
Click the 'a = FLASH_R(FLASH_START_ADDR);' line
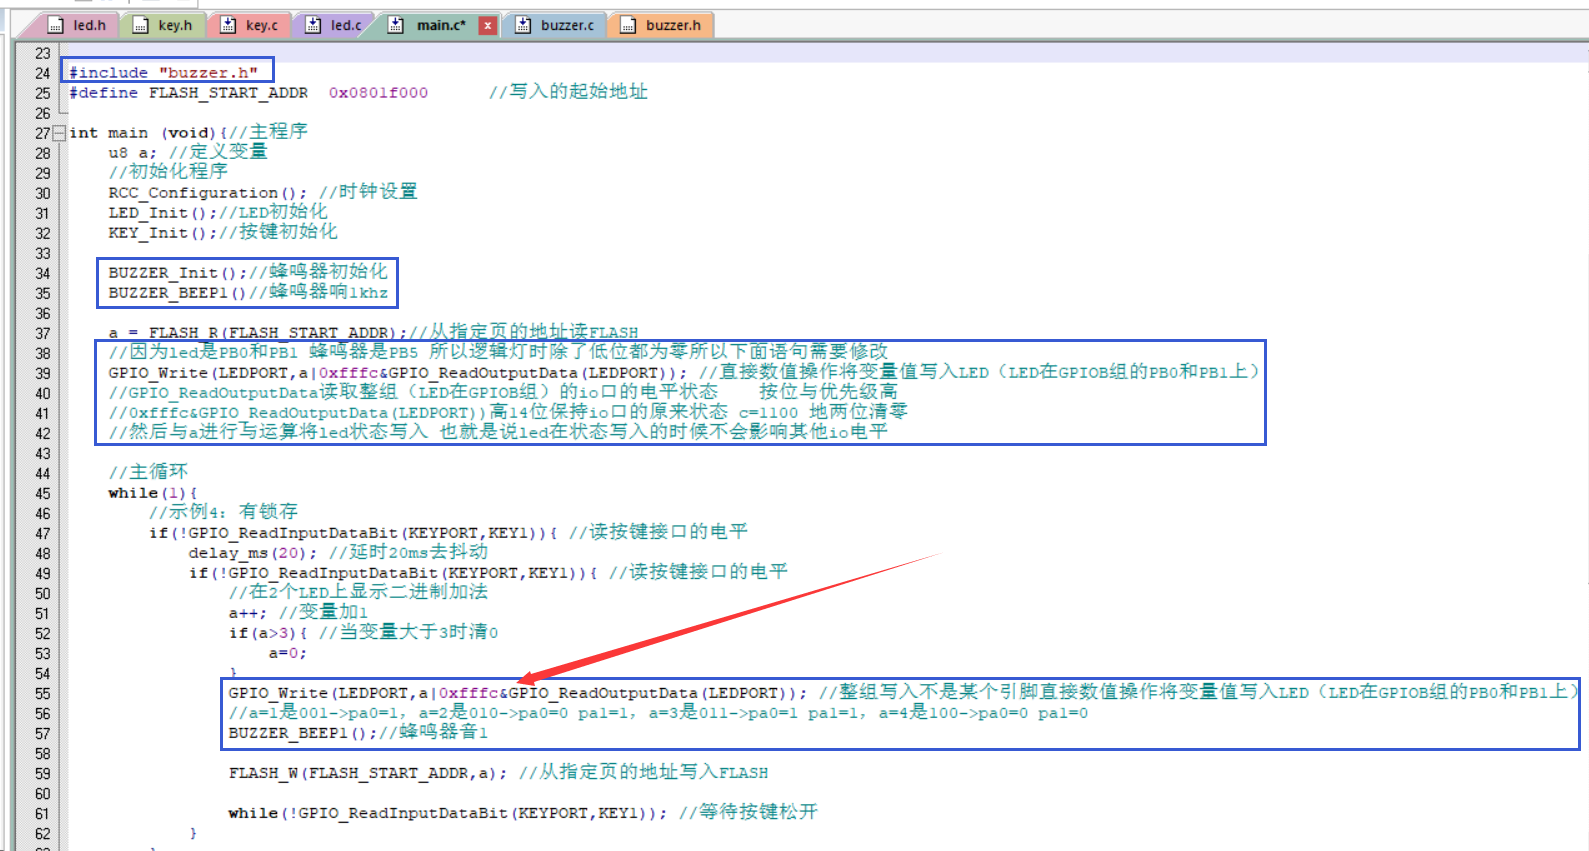pos(258,332)
